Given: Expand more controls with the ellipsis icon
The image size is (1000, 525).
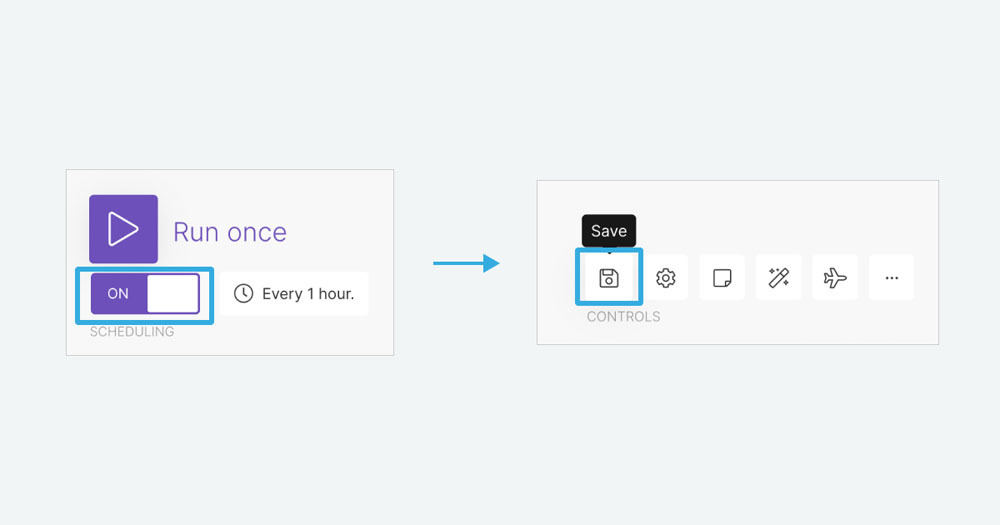Looking at the screenshot, I should pos(892,277).
